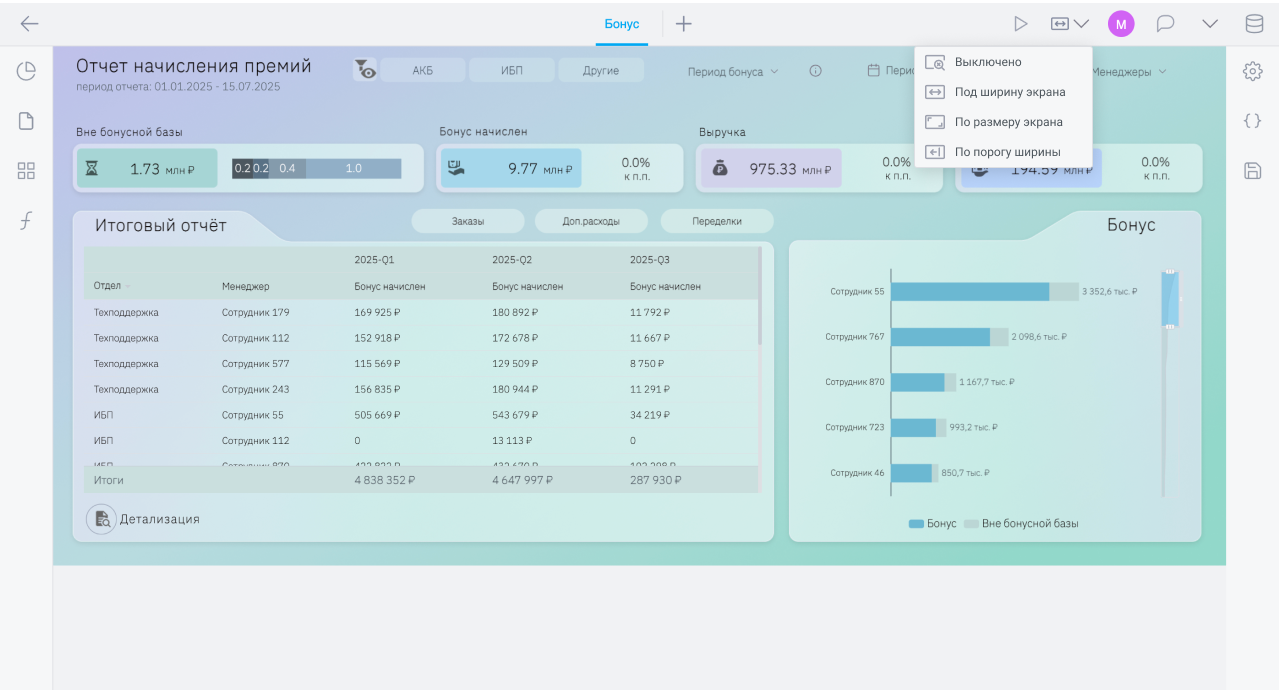The width and height of the screenshot is (1279, 690).
Task: Toggle the ИБП filter button
Action: click(x=512, y=70)
